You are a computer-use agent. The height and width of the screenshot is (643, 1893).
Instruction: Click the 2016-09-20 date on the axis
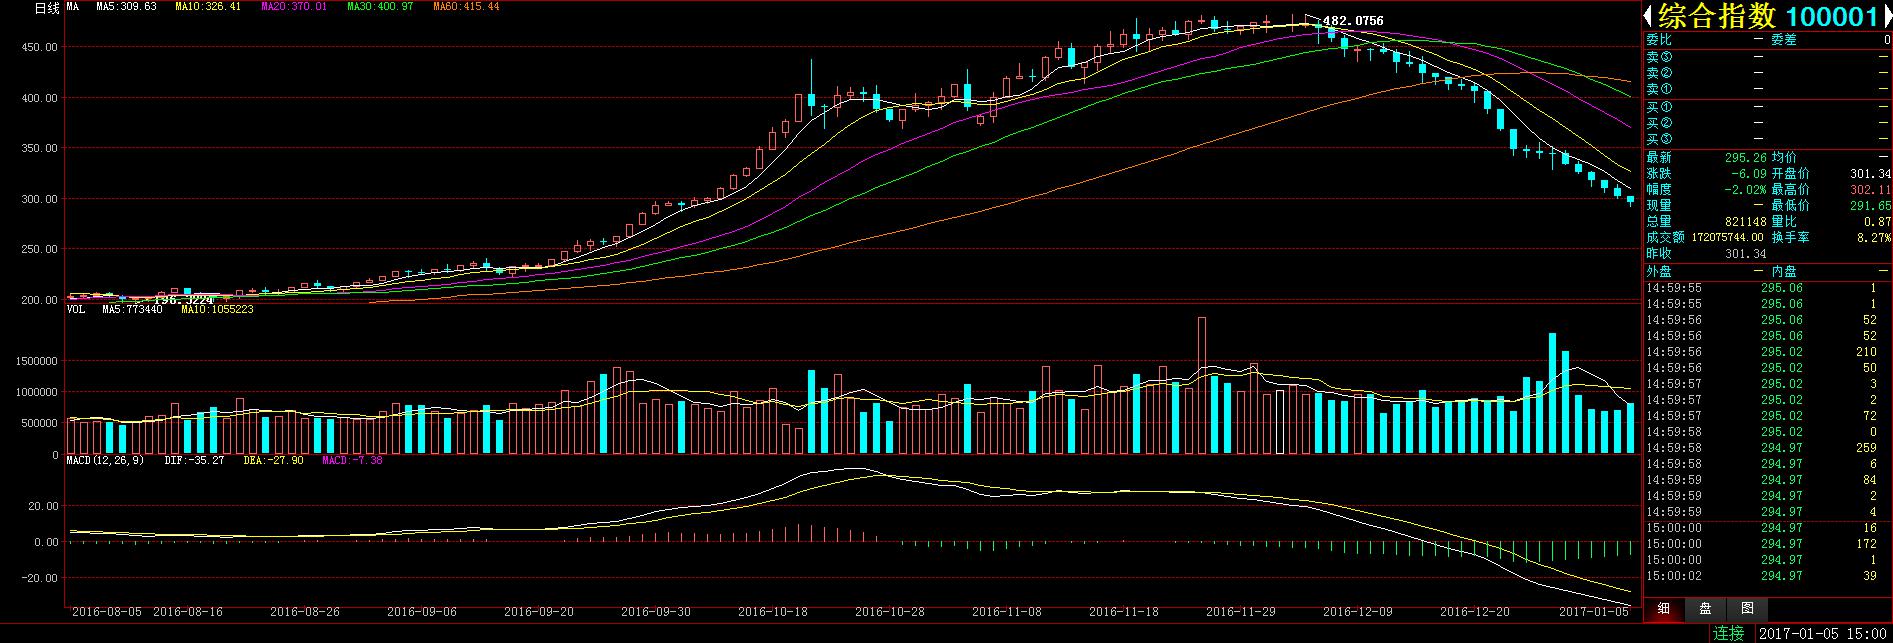coord(539,612)
